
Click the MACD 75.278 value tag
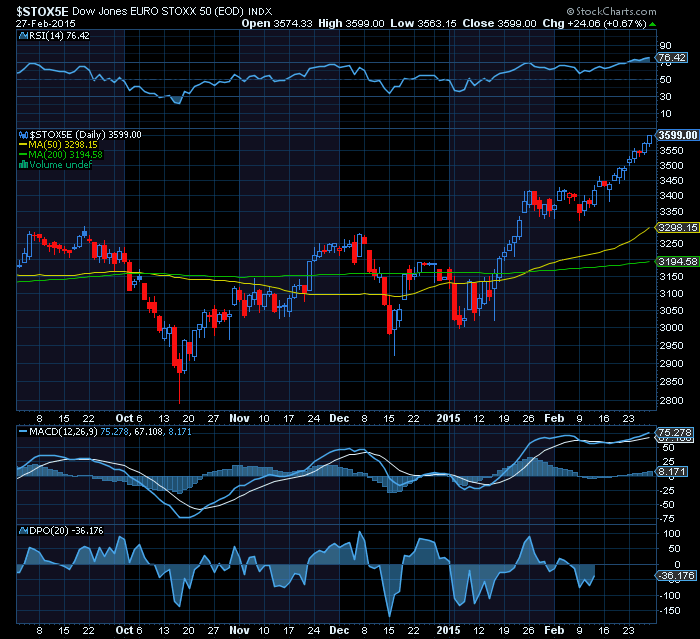pyautogui.click(x=675, y=432)
